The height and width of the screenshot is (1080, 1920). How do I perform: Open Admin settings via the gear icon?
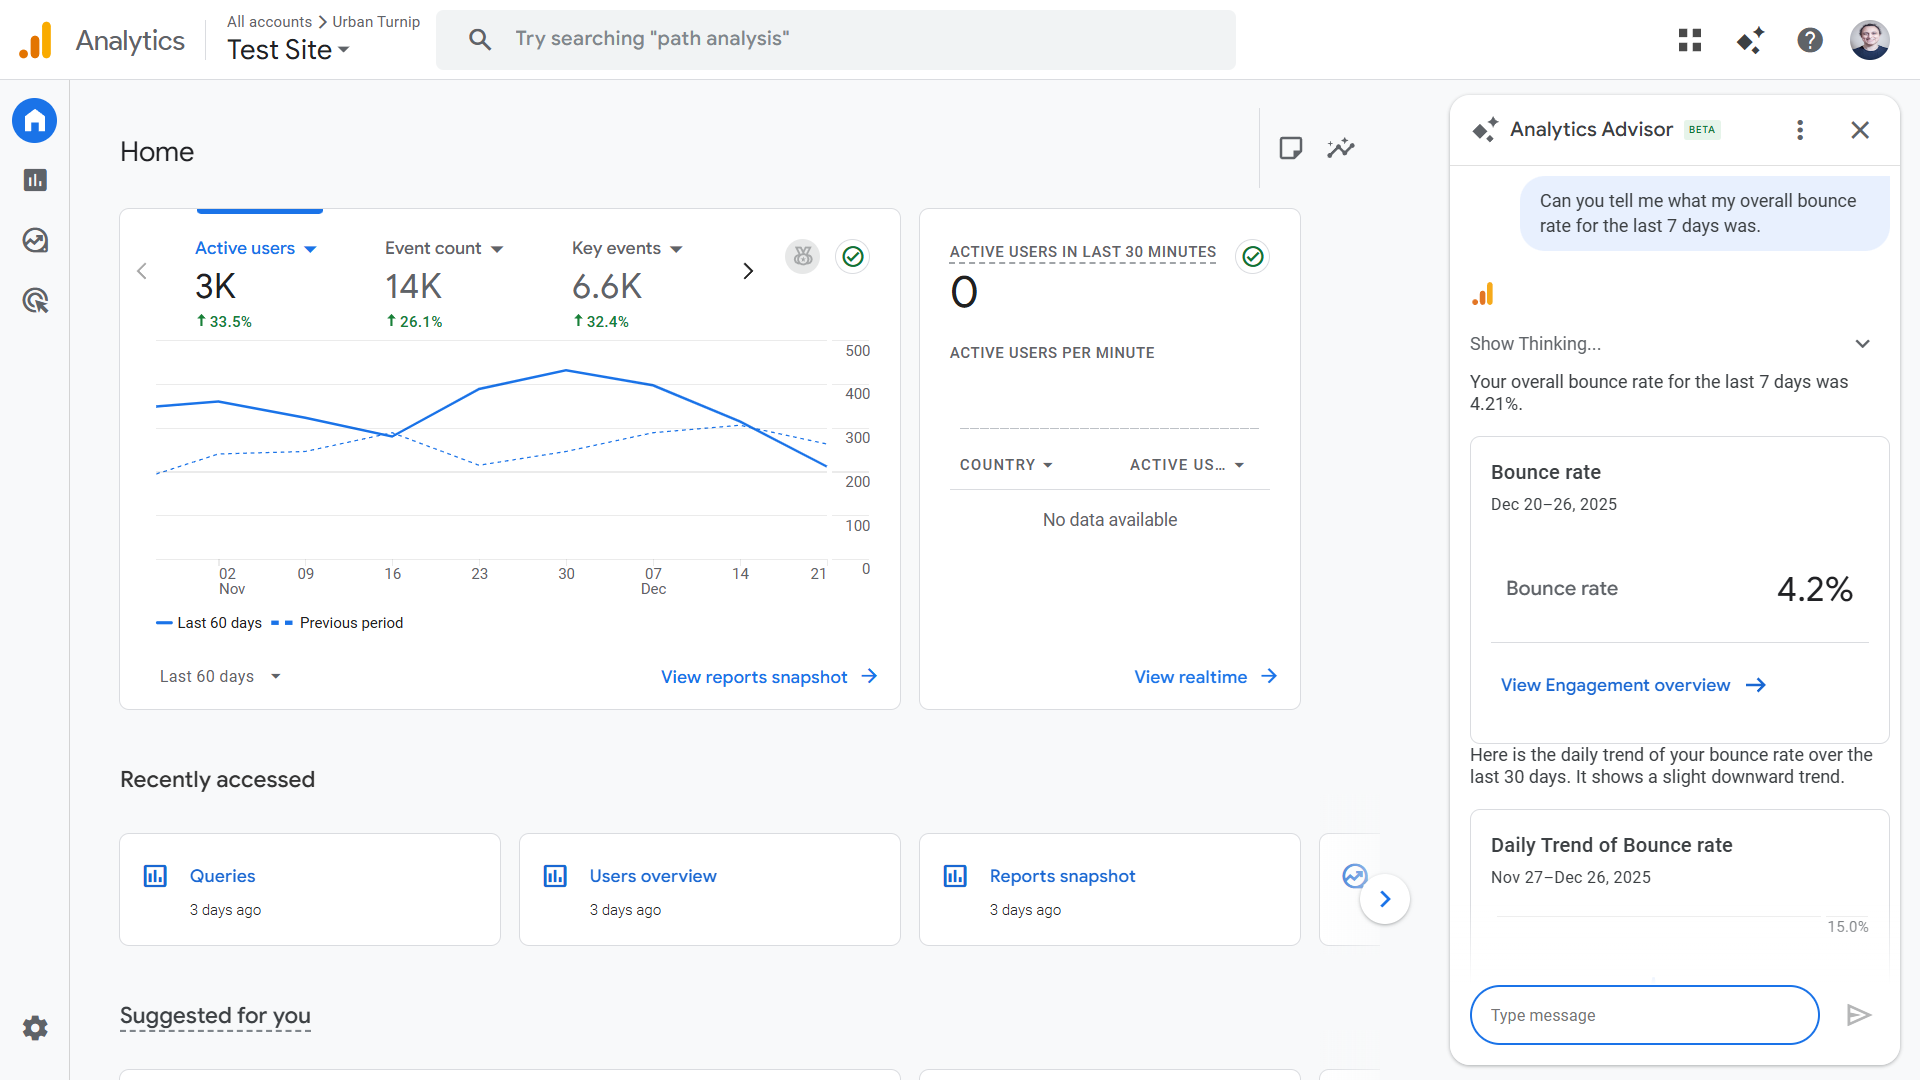[34, 1028]
